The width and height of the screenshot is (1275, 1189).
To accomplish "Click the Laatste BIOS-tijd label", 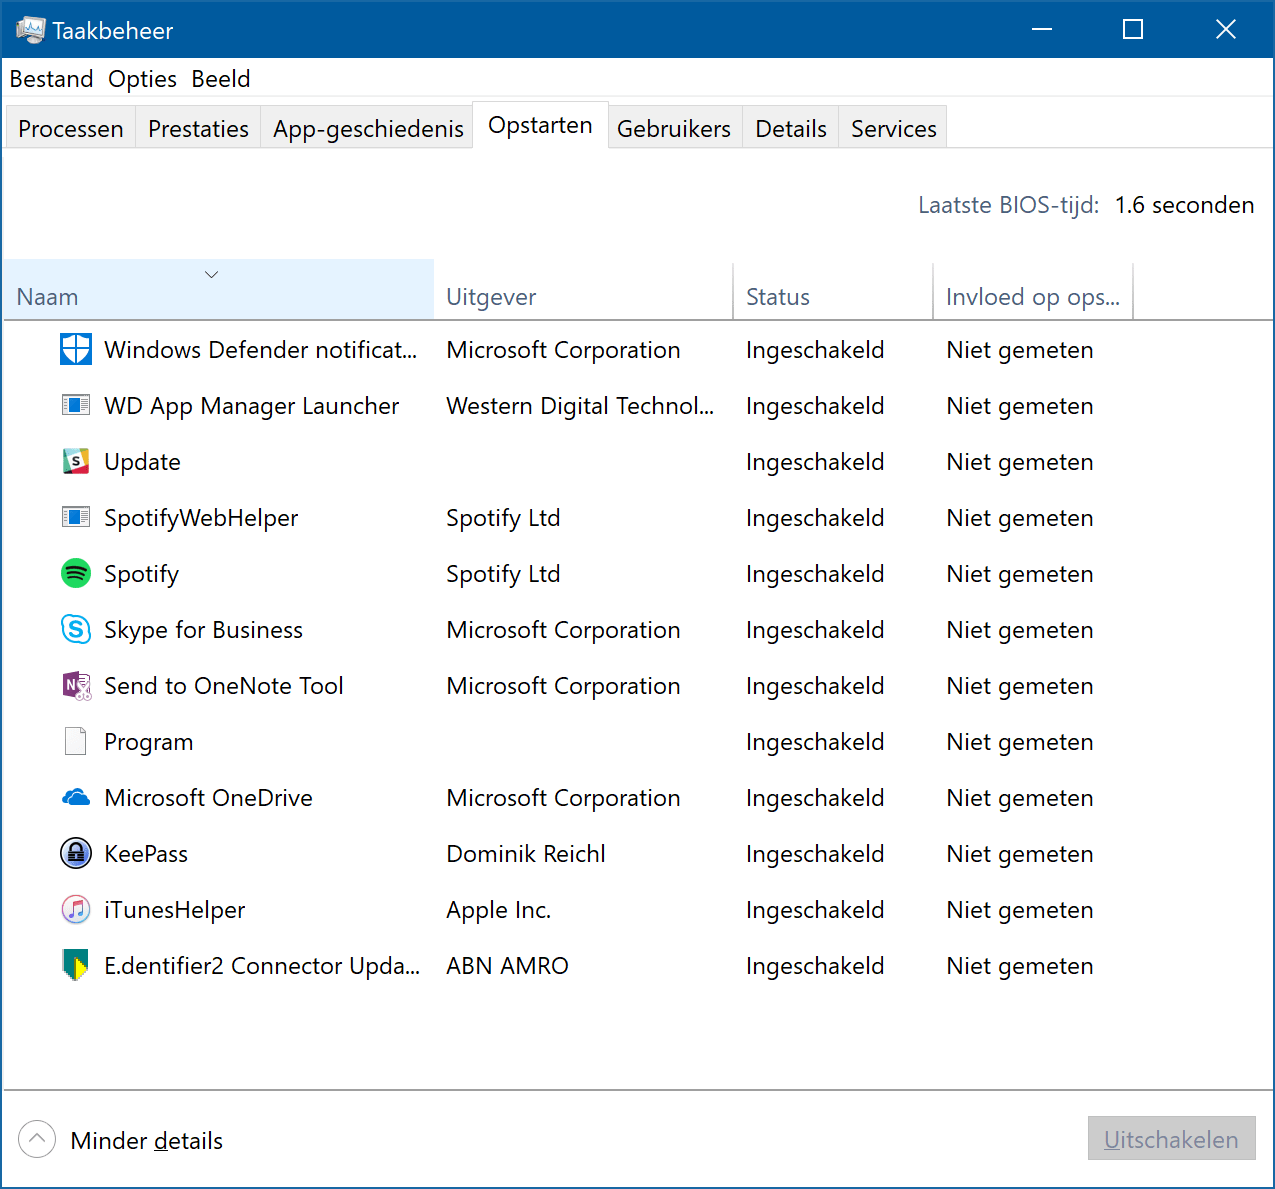I will (1008, 205).
